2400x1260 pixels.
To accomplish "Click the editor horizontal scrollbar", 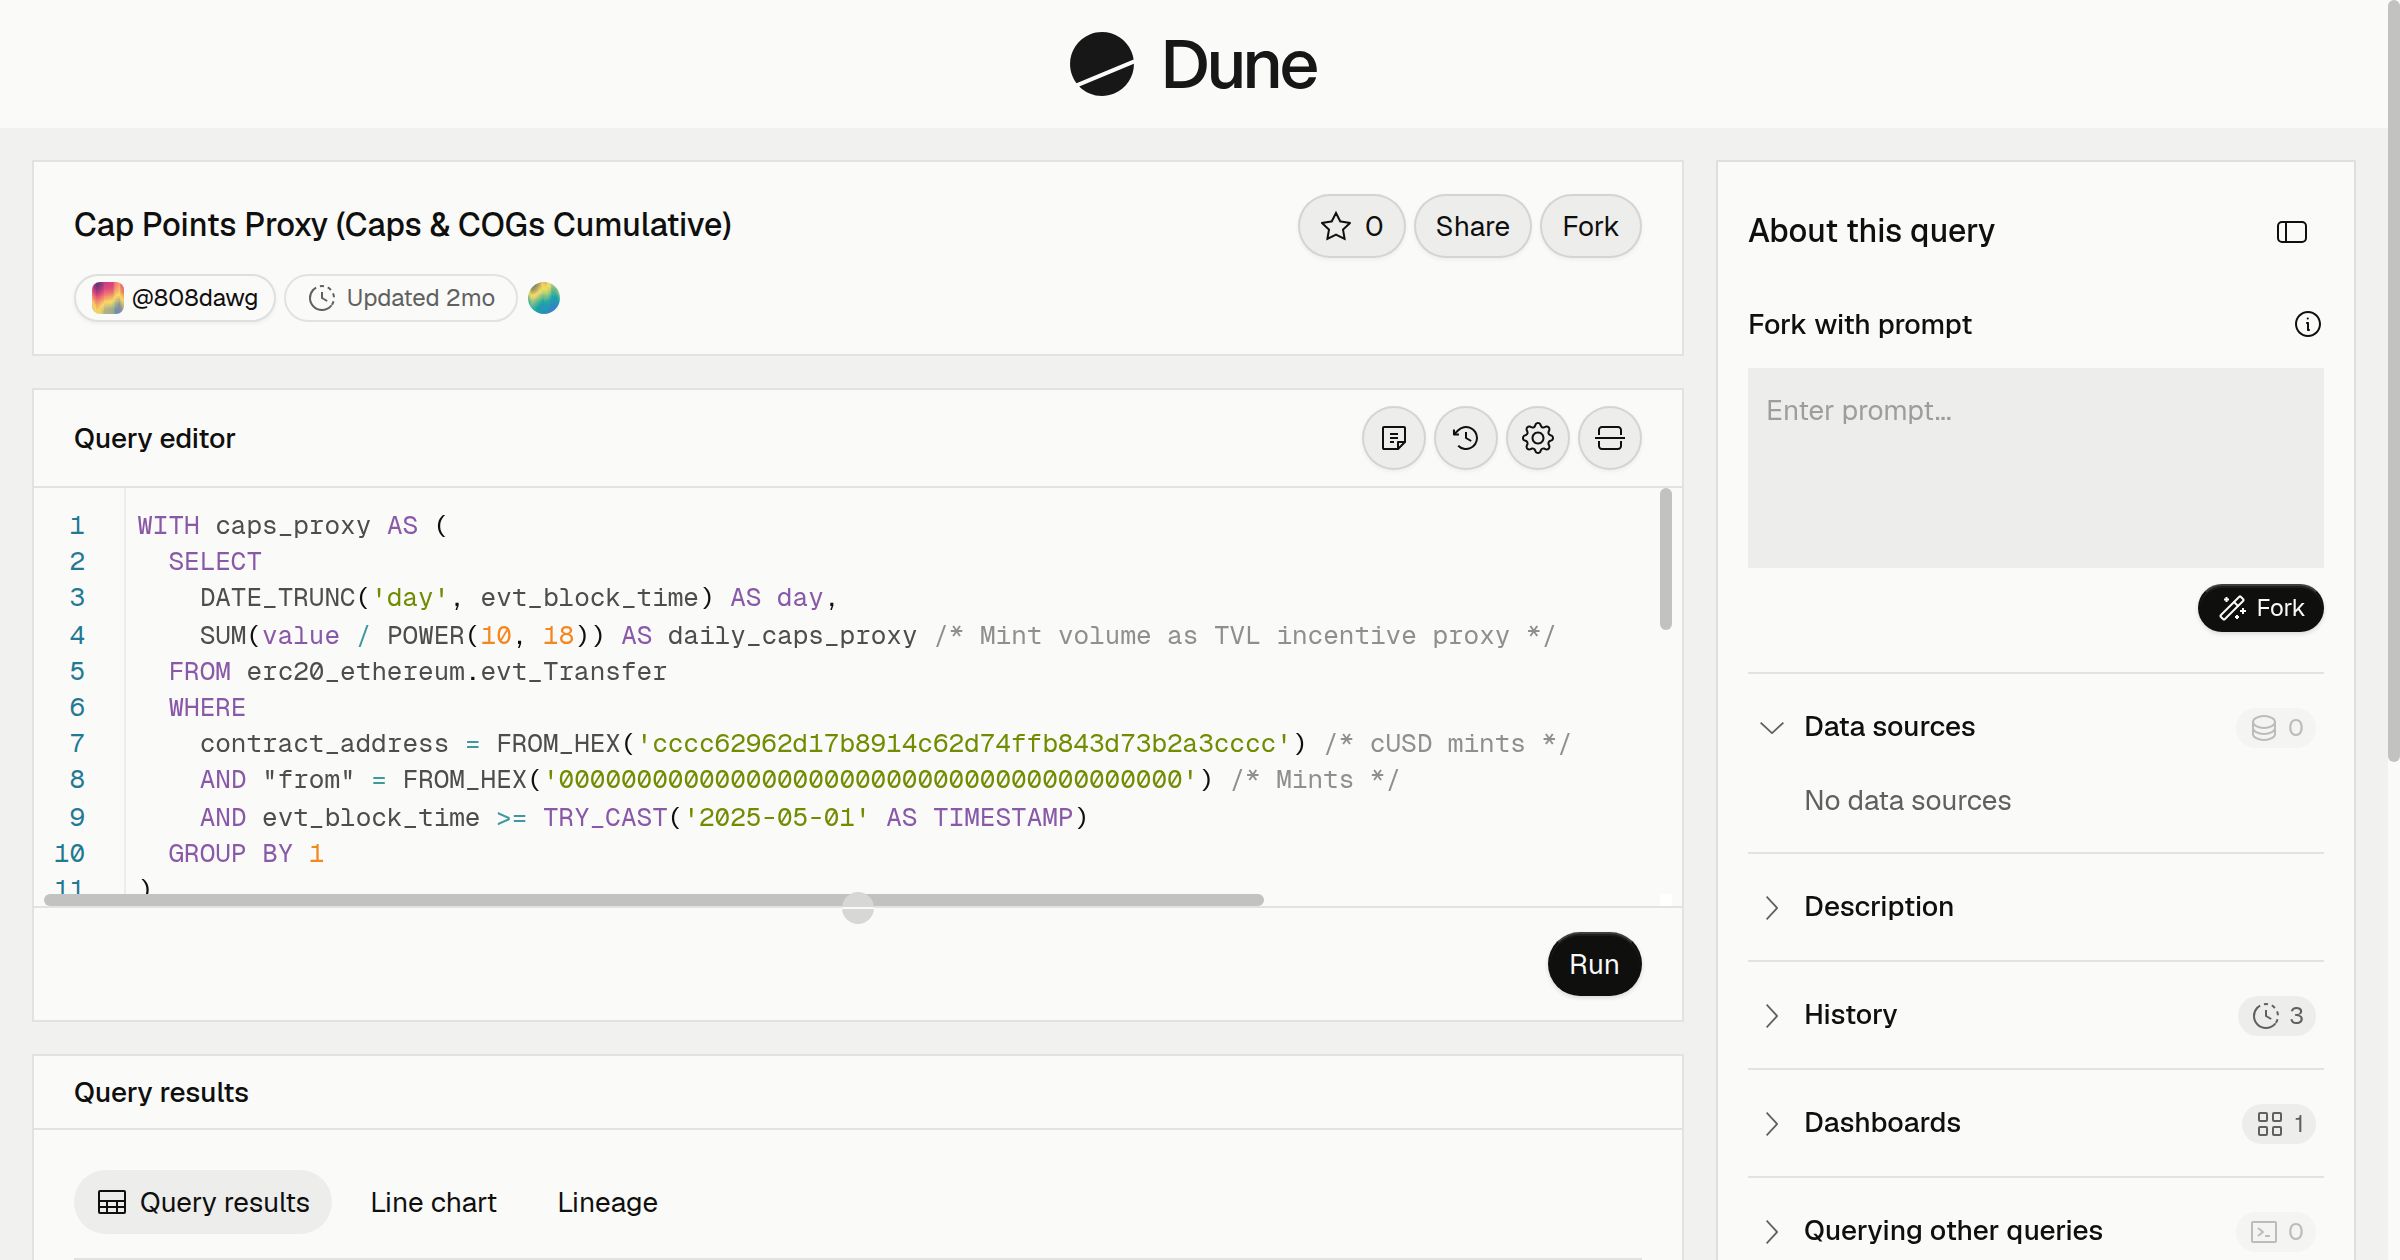I will 654,900.
